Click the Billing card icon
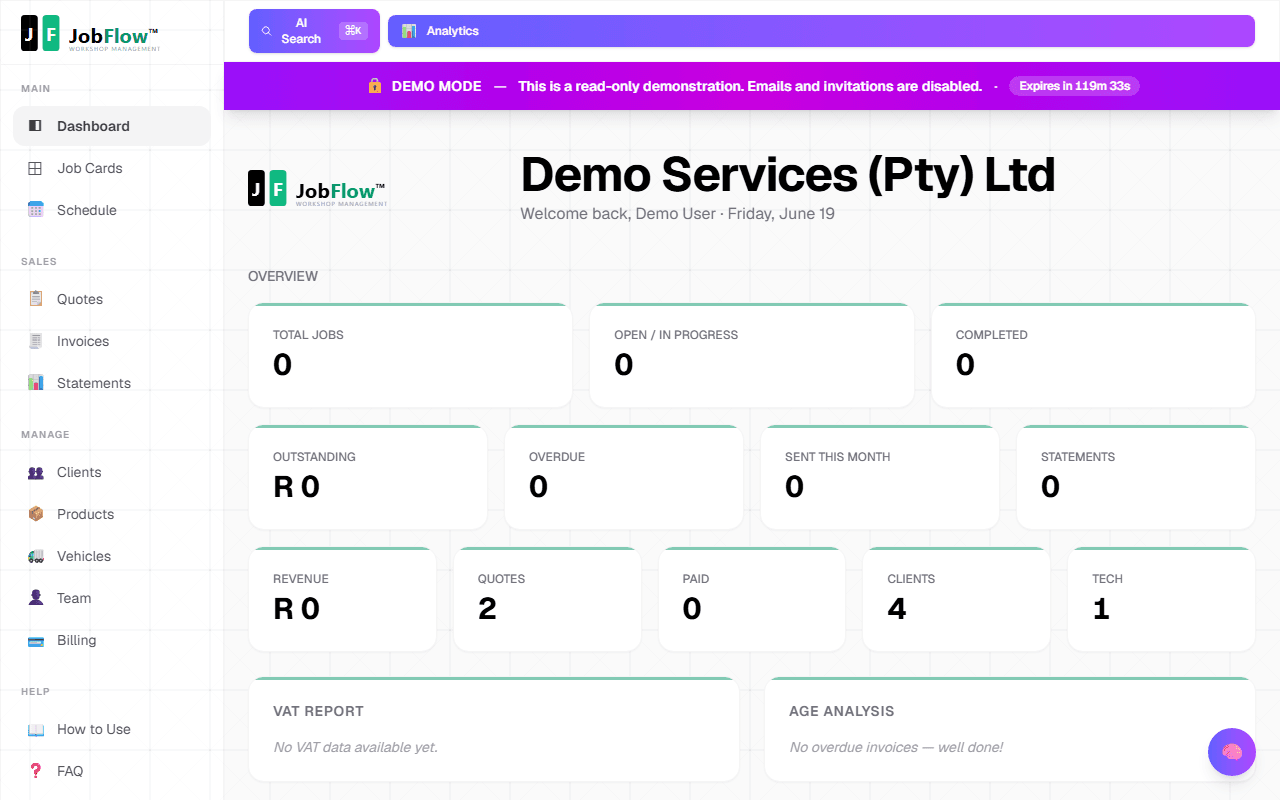This screenshot has width=1280, height=800. (x=35, y=640)
